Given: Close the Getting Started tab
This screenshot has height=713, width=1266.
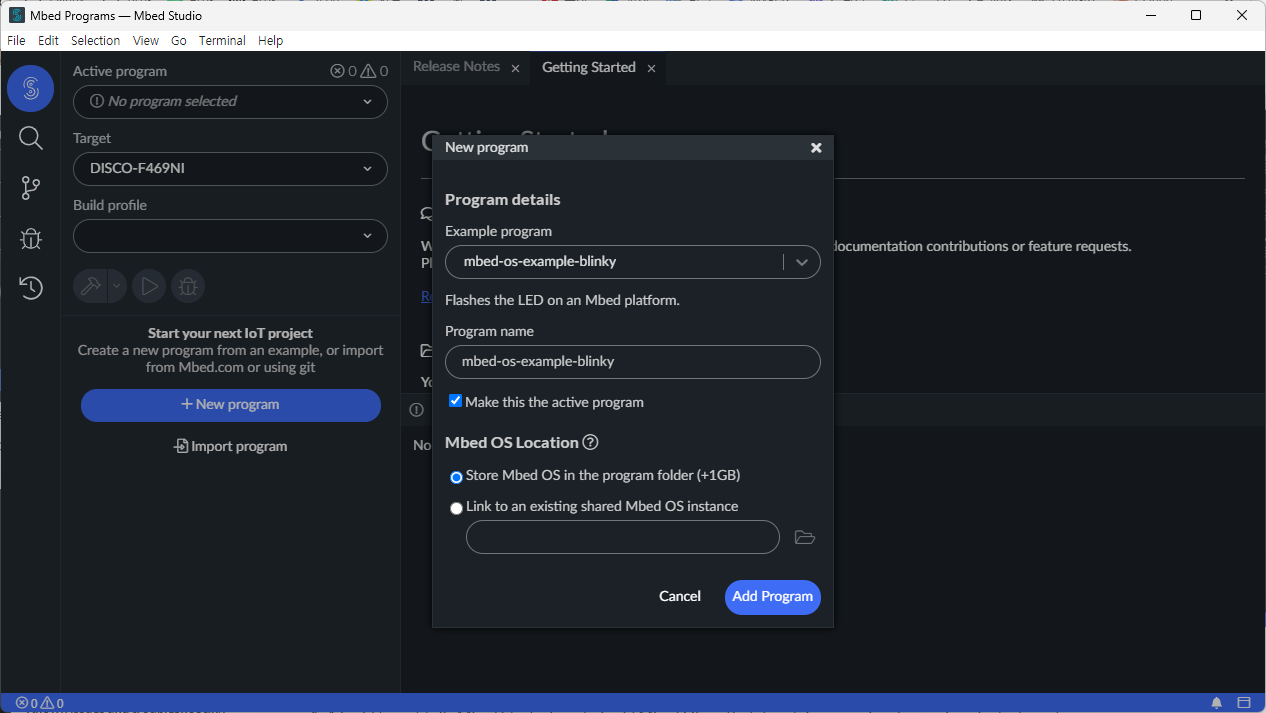Looking at the screenshot, I should [651, 68].
